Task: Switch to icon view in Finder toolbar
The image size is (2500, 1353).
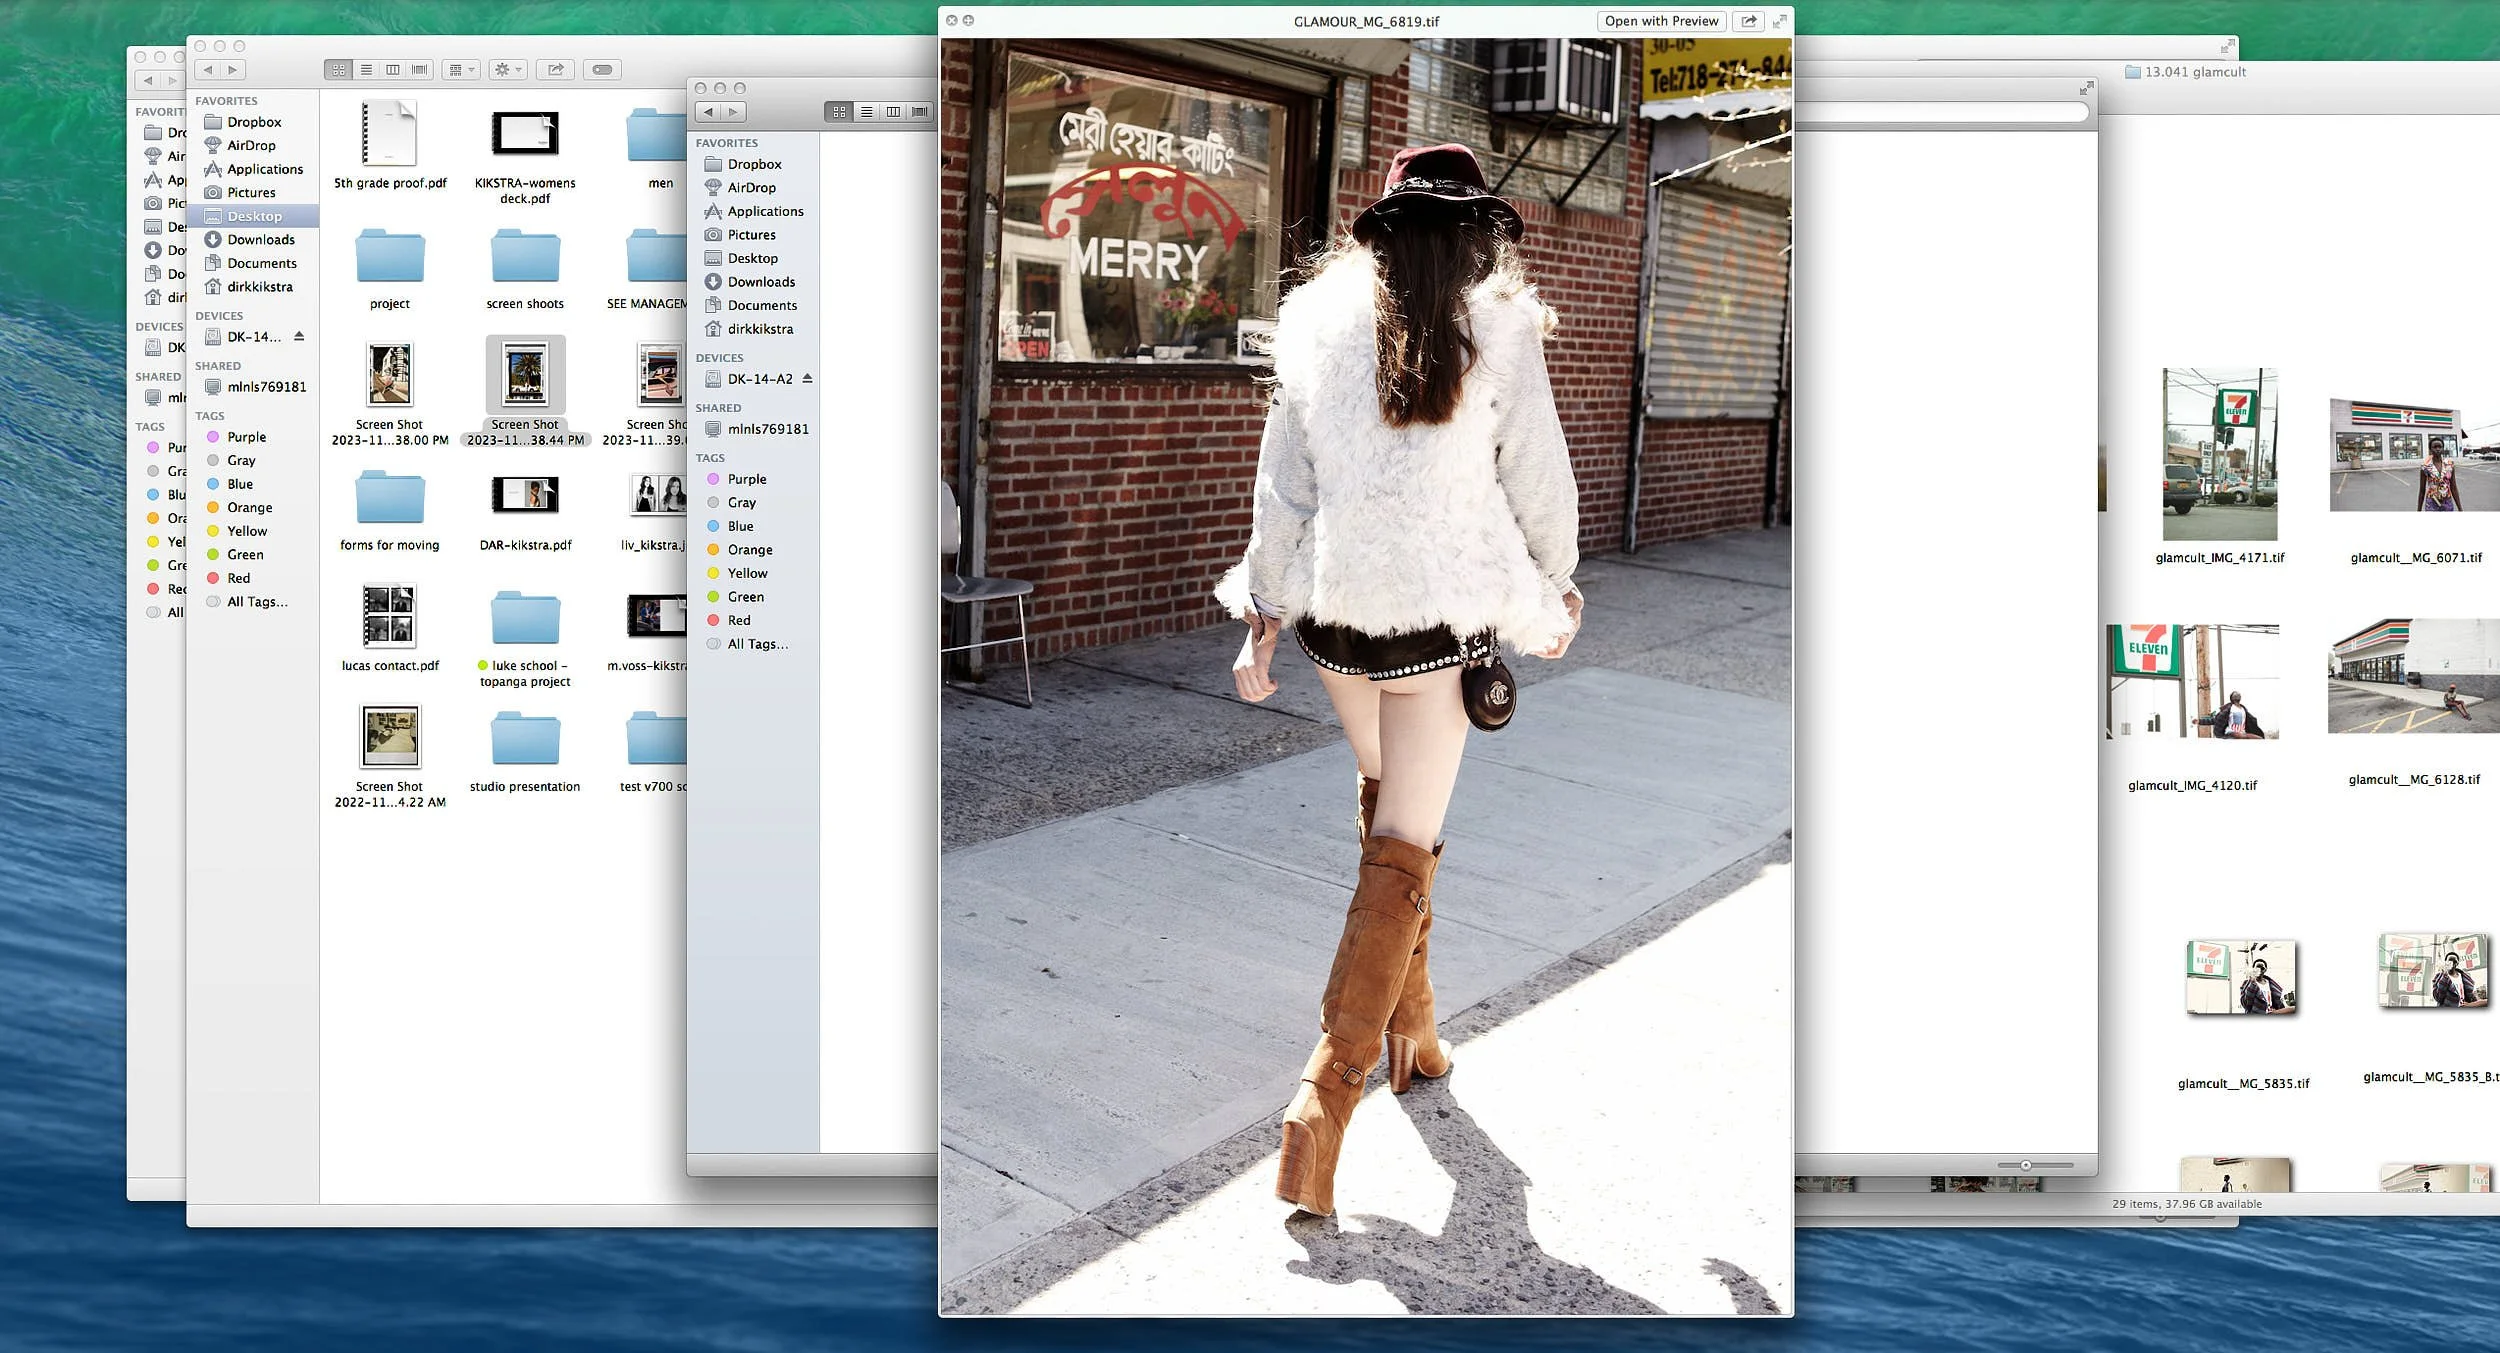Action: coord(339,69)
